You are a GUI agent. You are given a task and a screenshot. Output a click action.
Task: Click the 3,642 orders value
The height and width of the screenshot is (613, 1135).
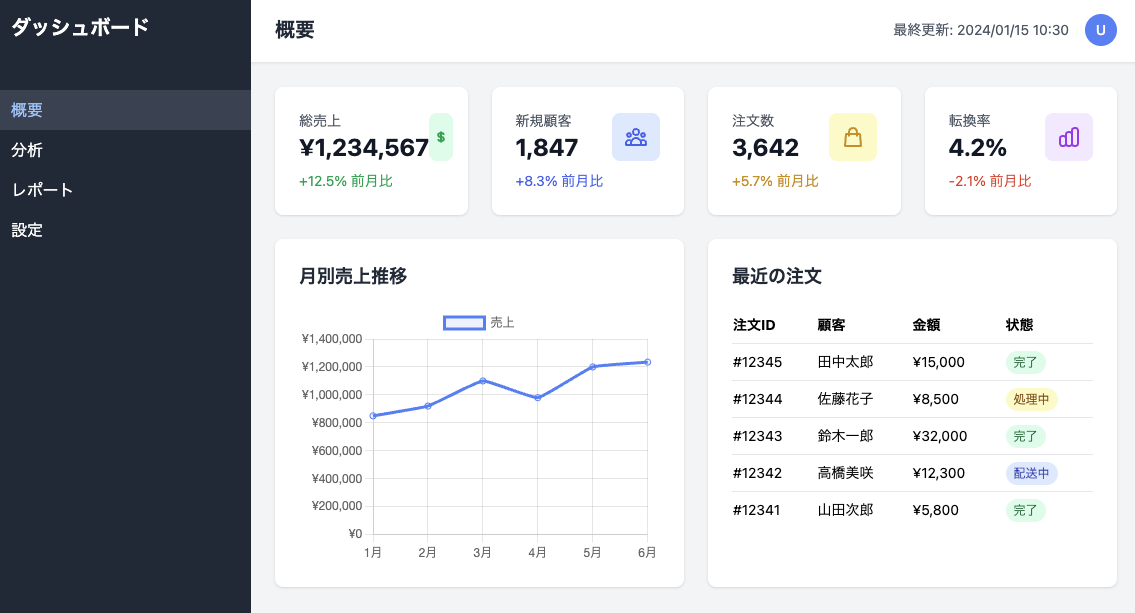(x=765, y=148)
